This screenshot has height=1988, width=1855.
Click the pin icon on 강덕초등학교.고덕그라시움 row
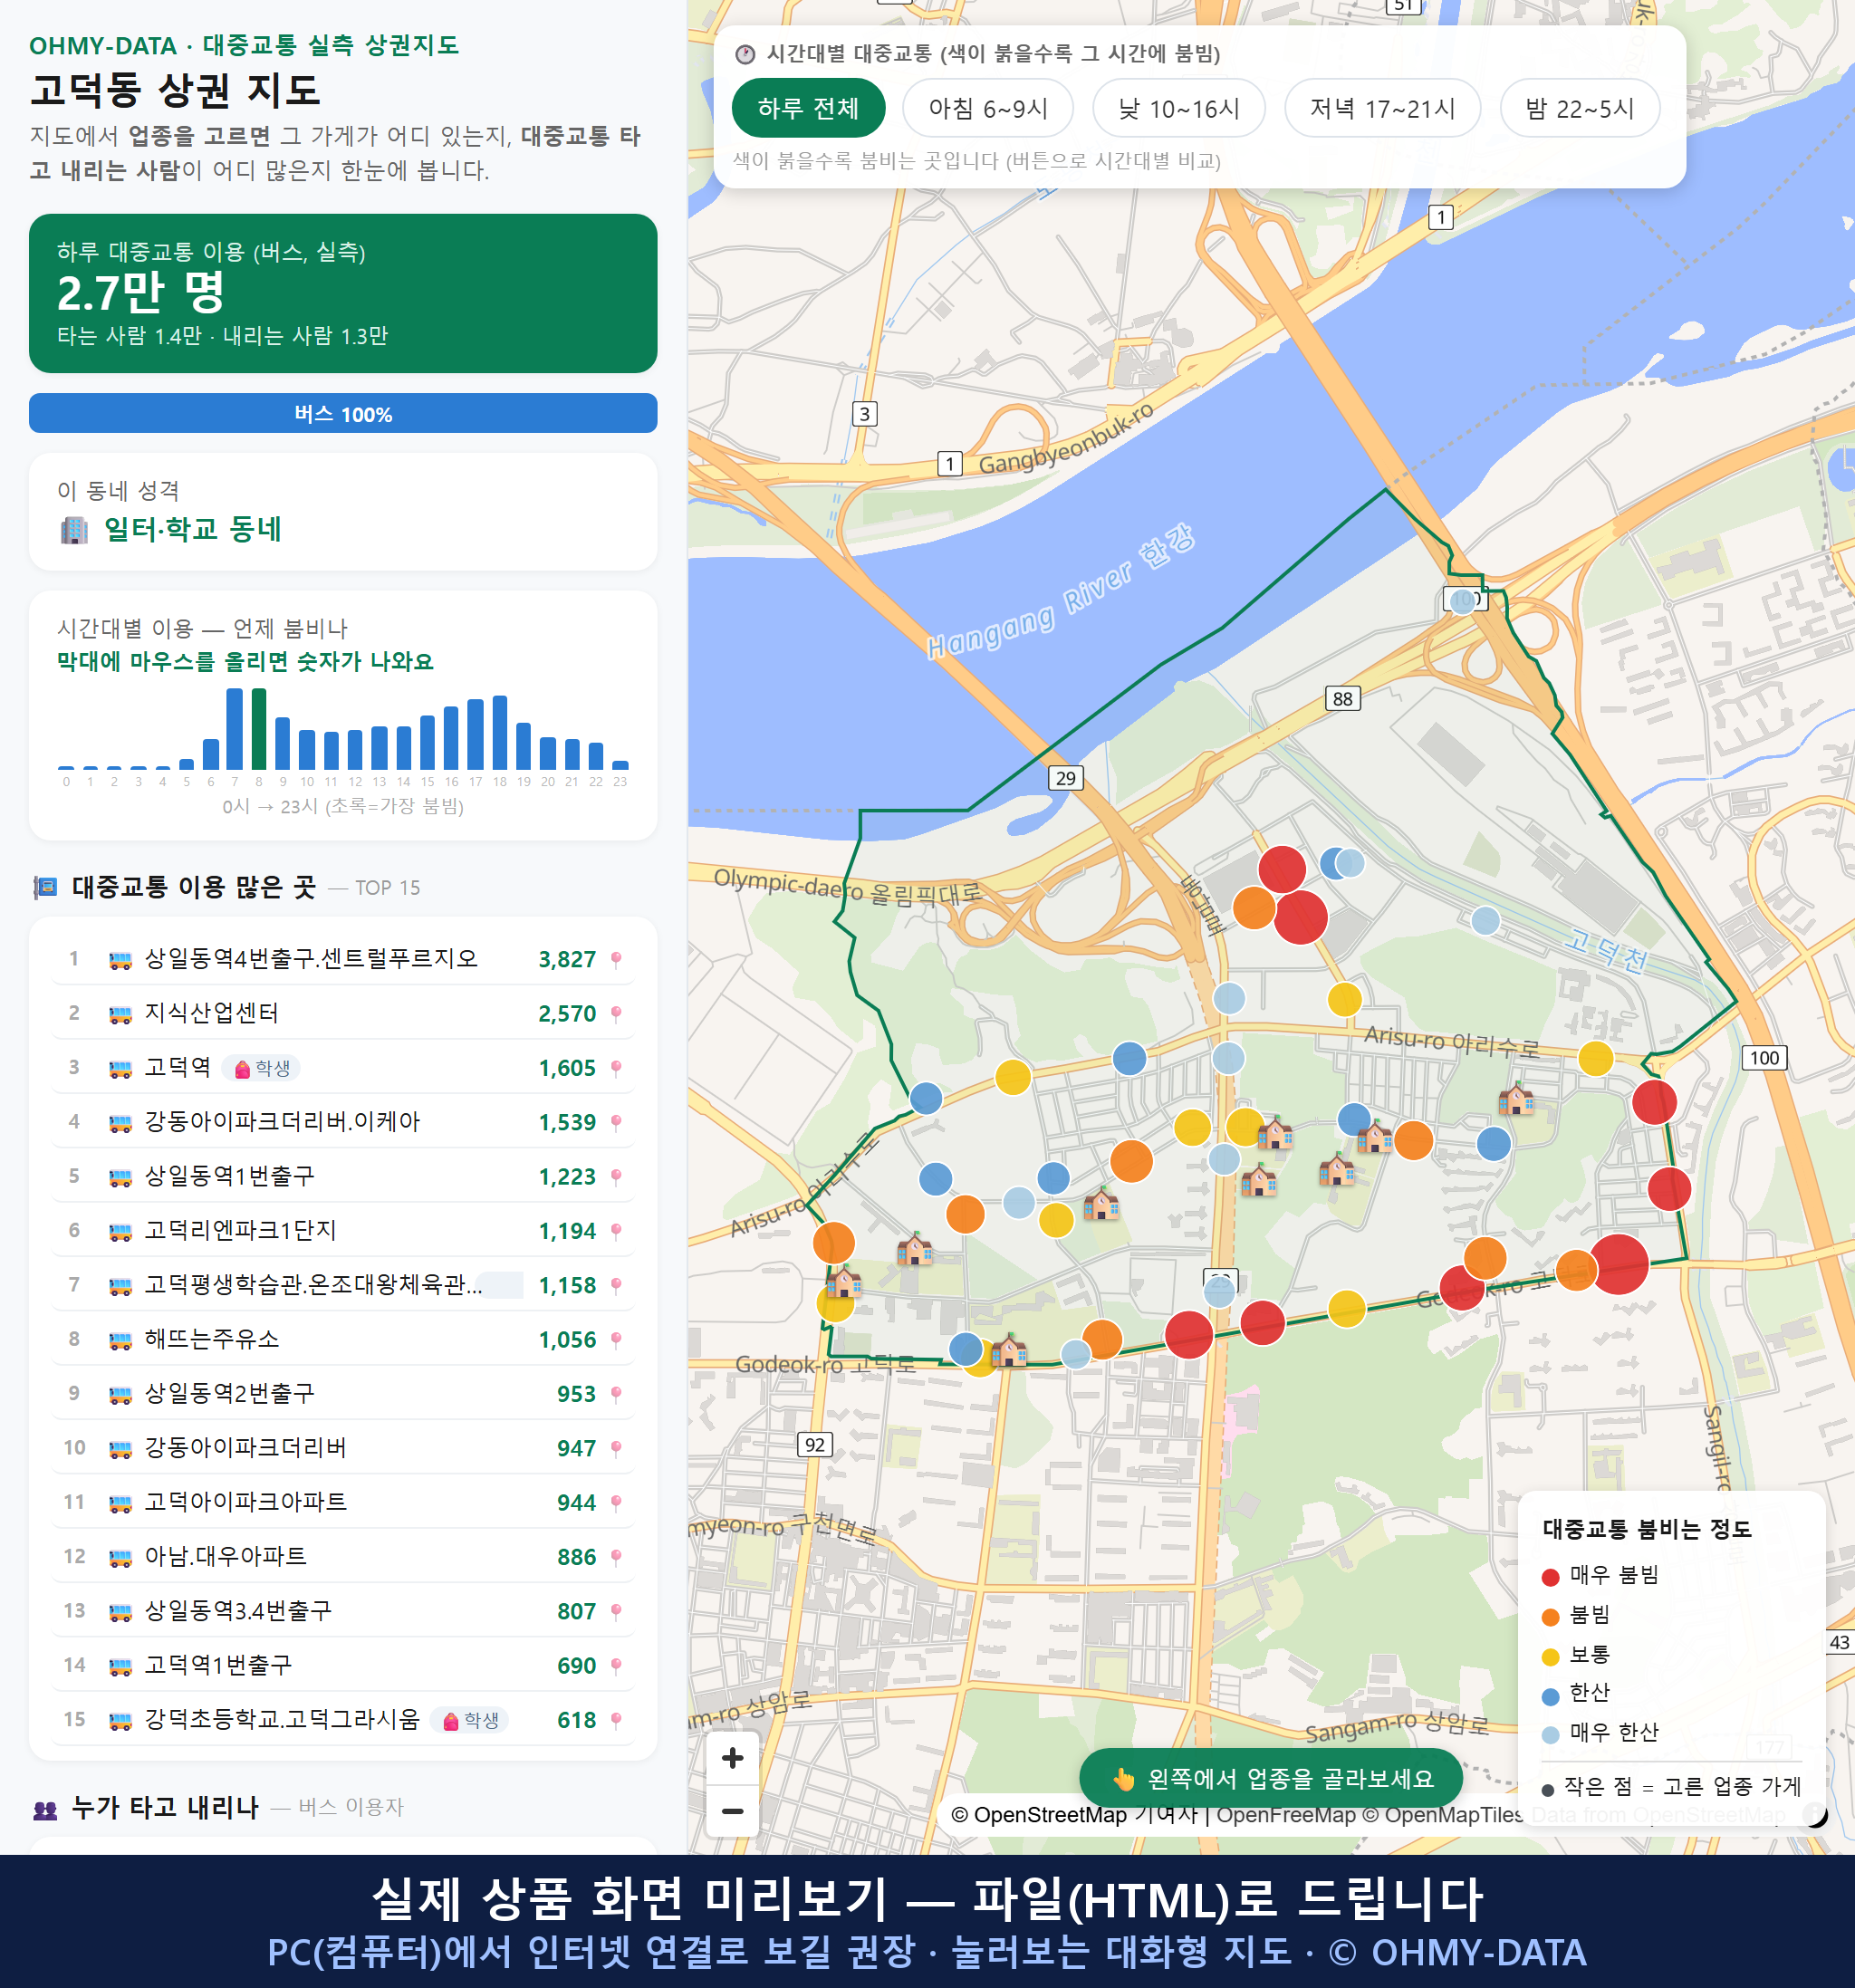point(616,1721)
